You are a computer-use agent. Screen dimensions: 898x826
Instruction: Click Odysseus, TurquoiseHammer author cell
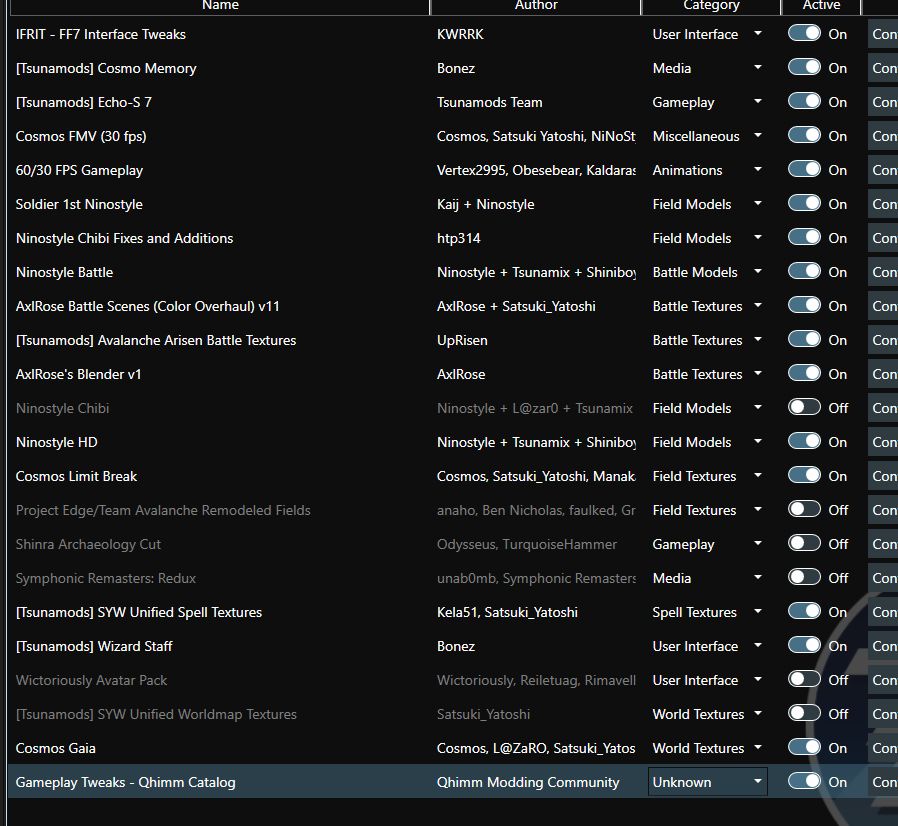click(x=526, y=544)
